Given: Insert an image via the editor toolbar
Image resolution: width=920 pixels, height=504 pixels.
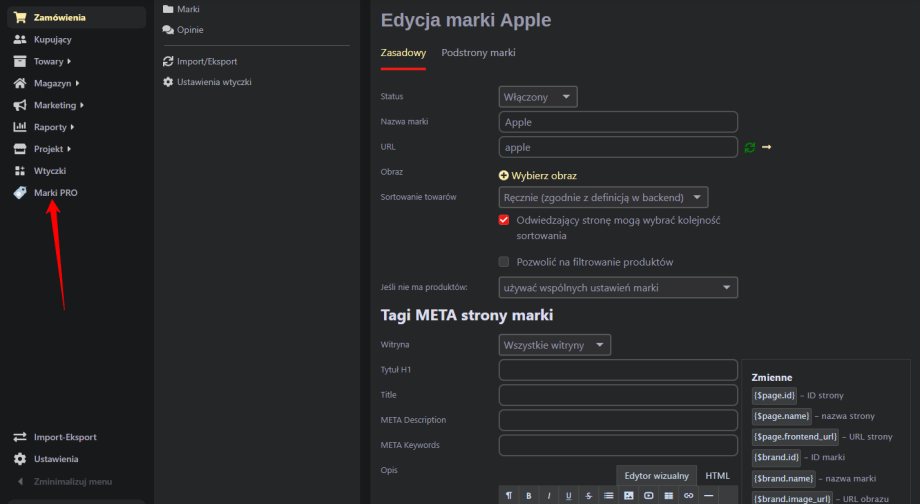Looking at the screenshot, I should (x=629, y=496).
